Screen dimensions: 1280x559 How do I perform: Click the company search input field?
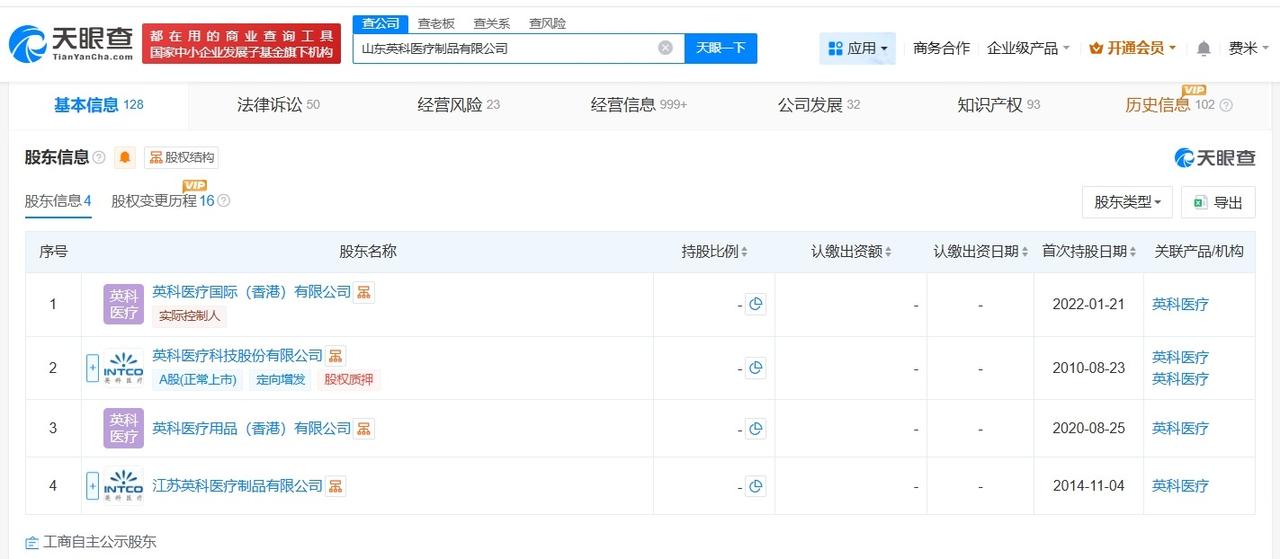click(x=505, y=48)
